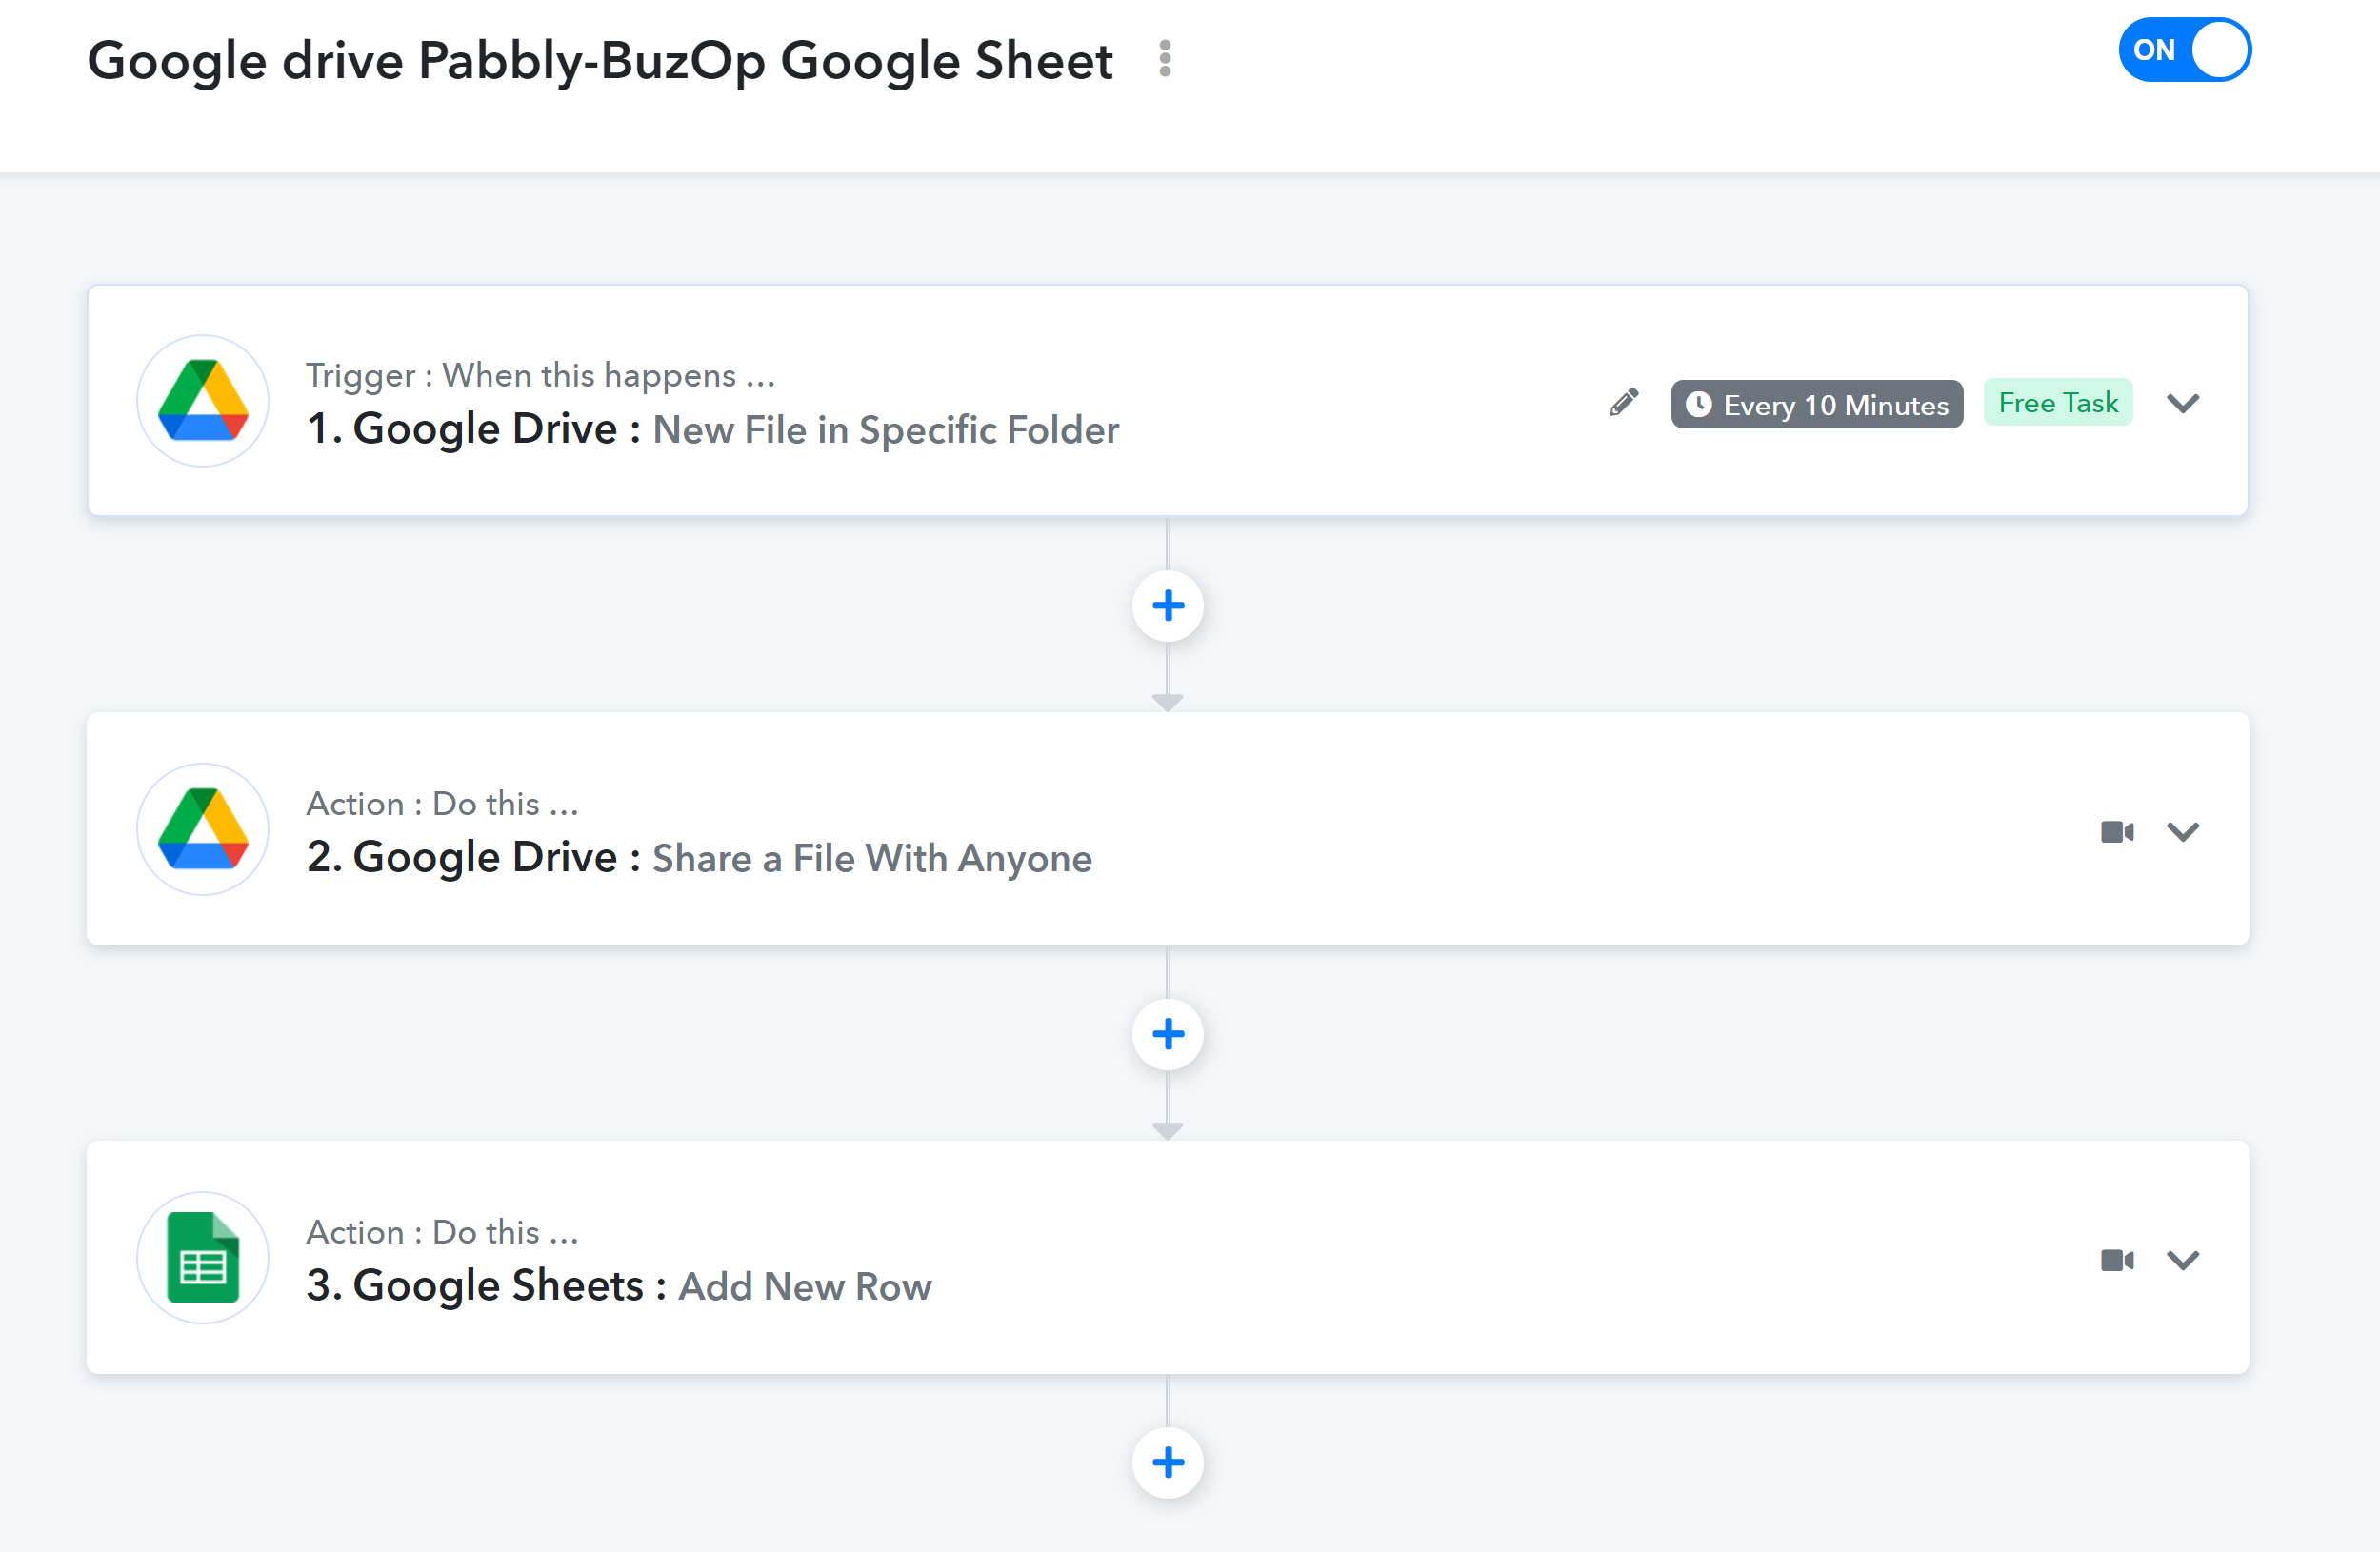
Task: Expand step 1 Google Drive trigger
Action: point(2182,403)
